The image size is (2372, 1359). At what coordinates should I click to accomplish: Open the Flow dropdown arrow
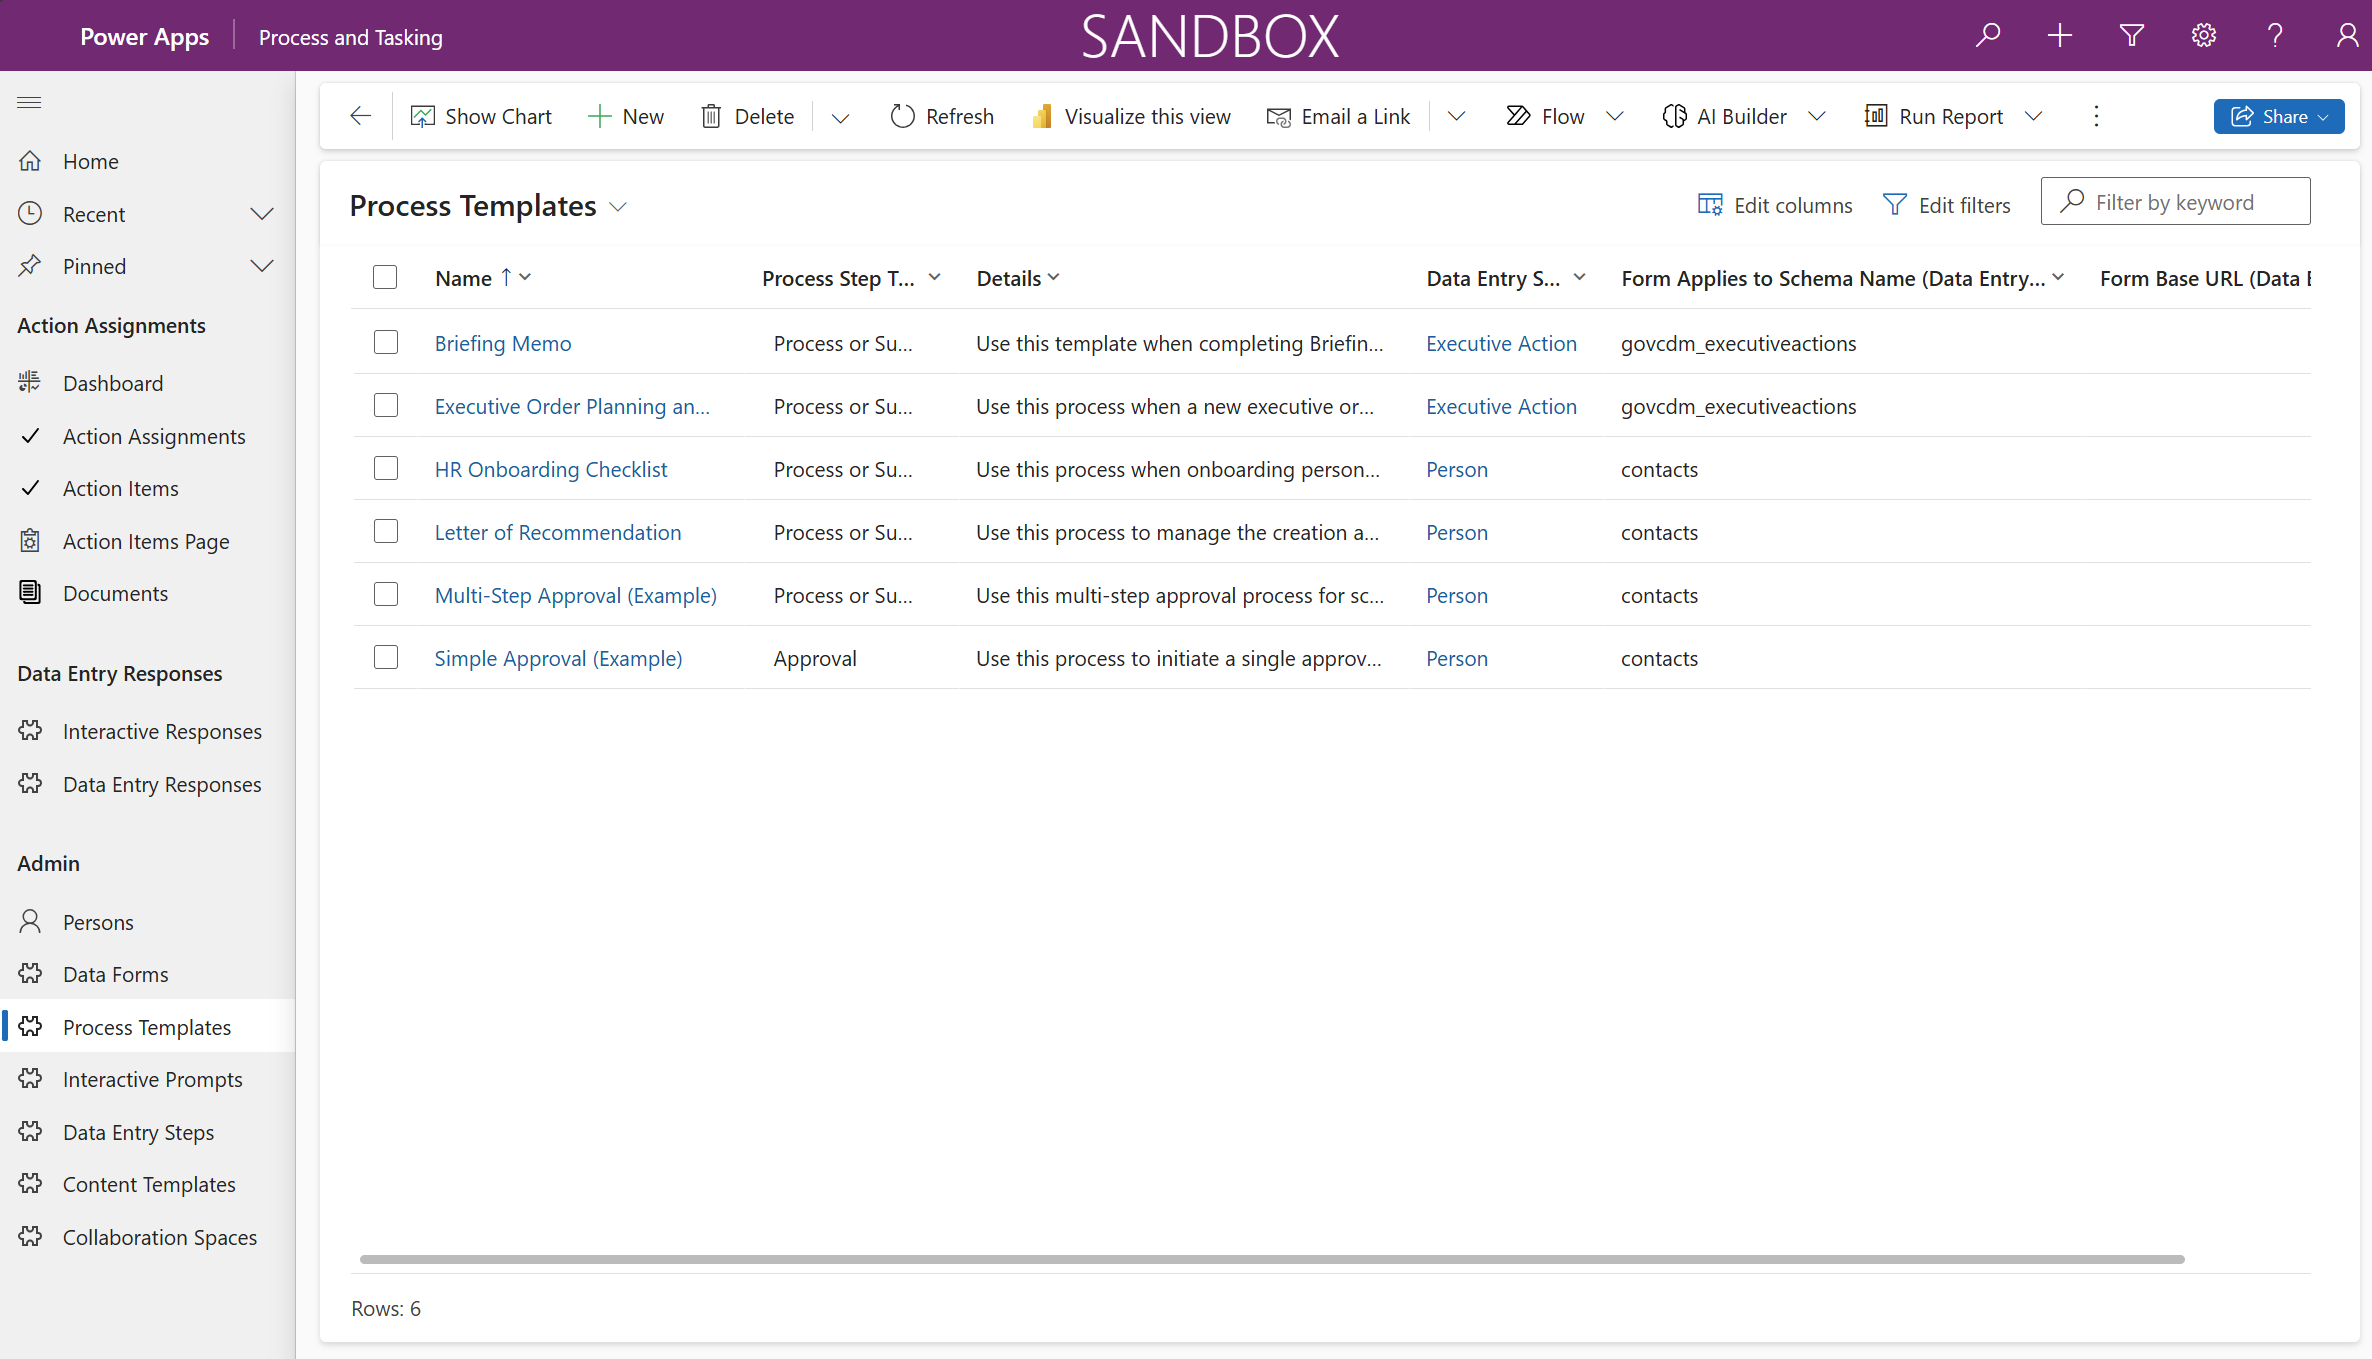(1615, 116)
